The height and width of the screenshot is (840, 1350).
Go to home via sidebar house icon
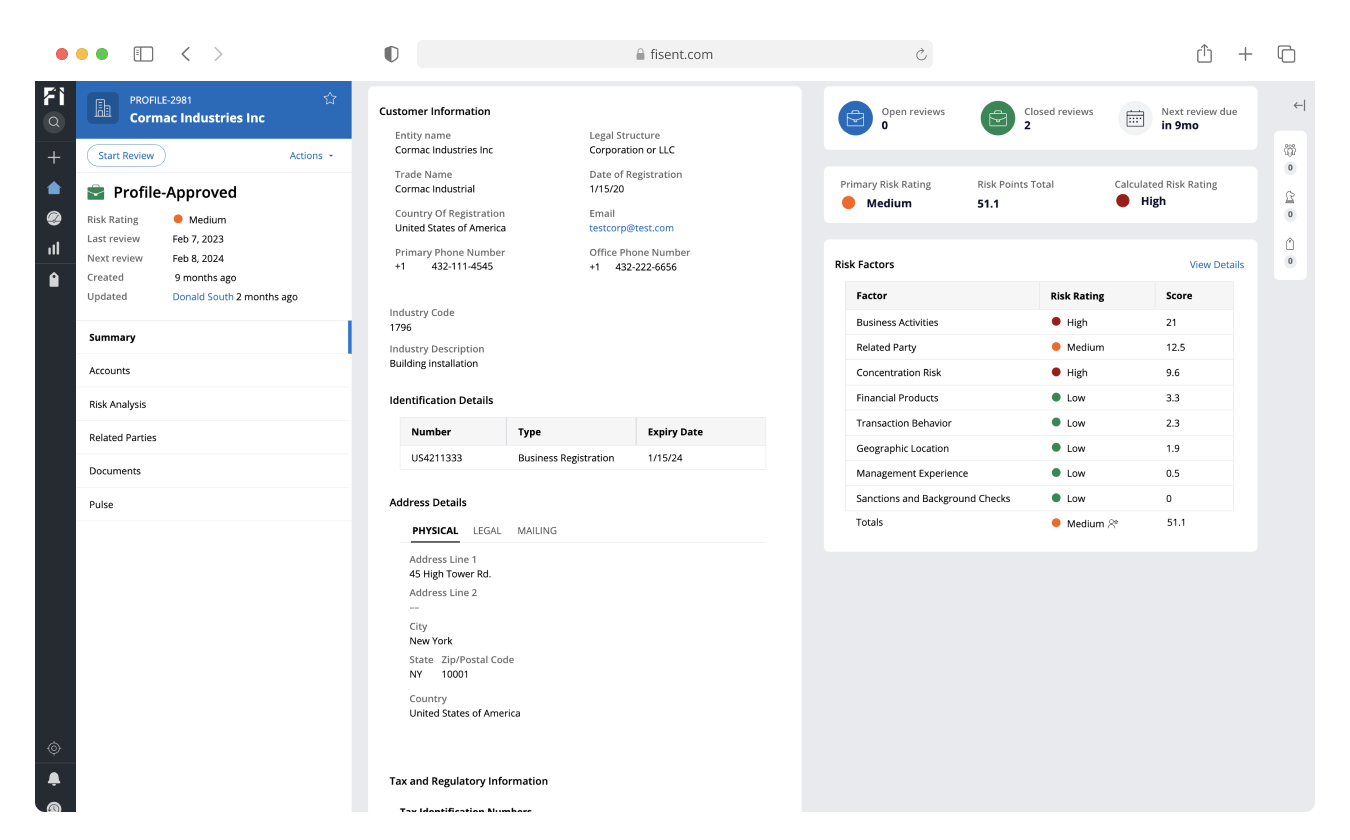tap(54, 188)
